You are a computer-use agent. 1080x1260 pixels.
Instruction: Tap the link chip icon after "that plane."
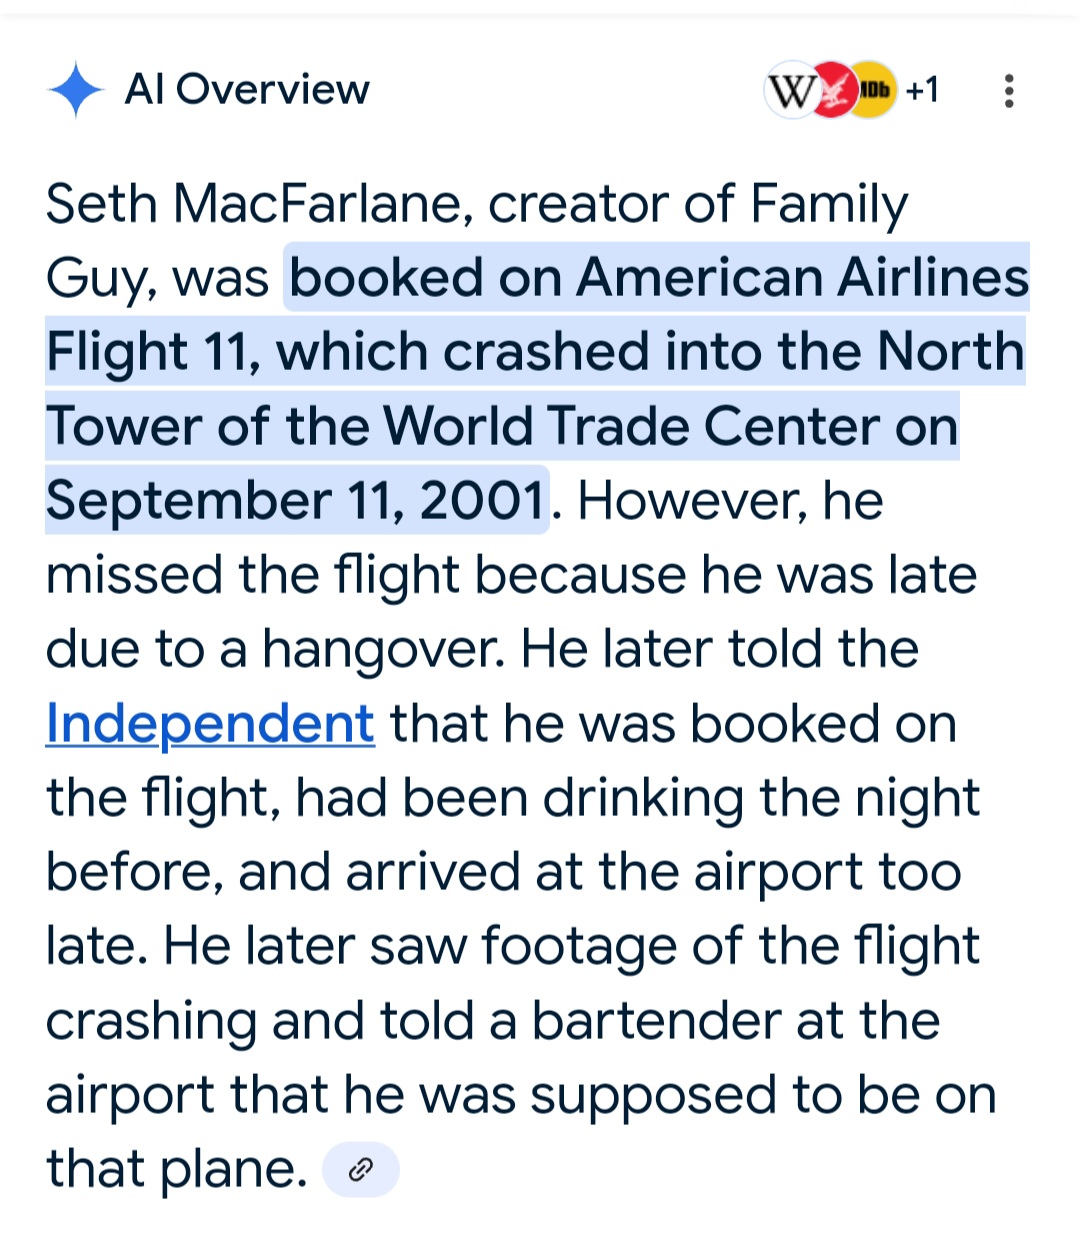tap(361, 1169)
